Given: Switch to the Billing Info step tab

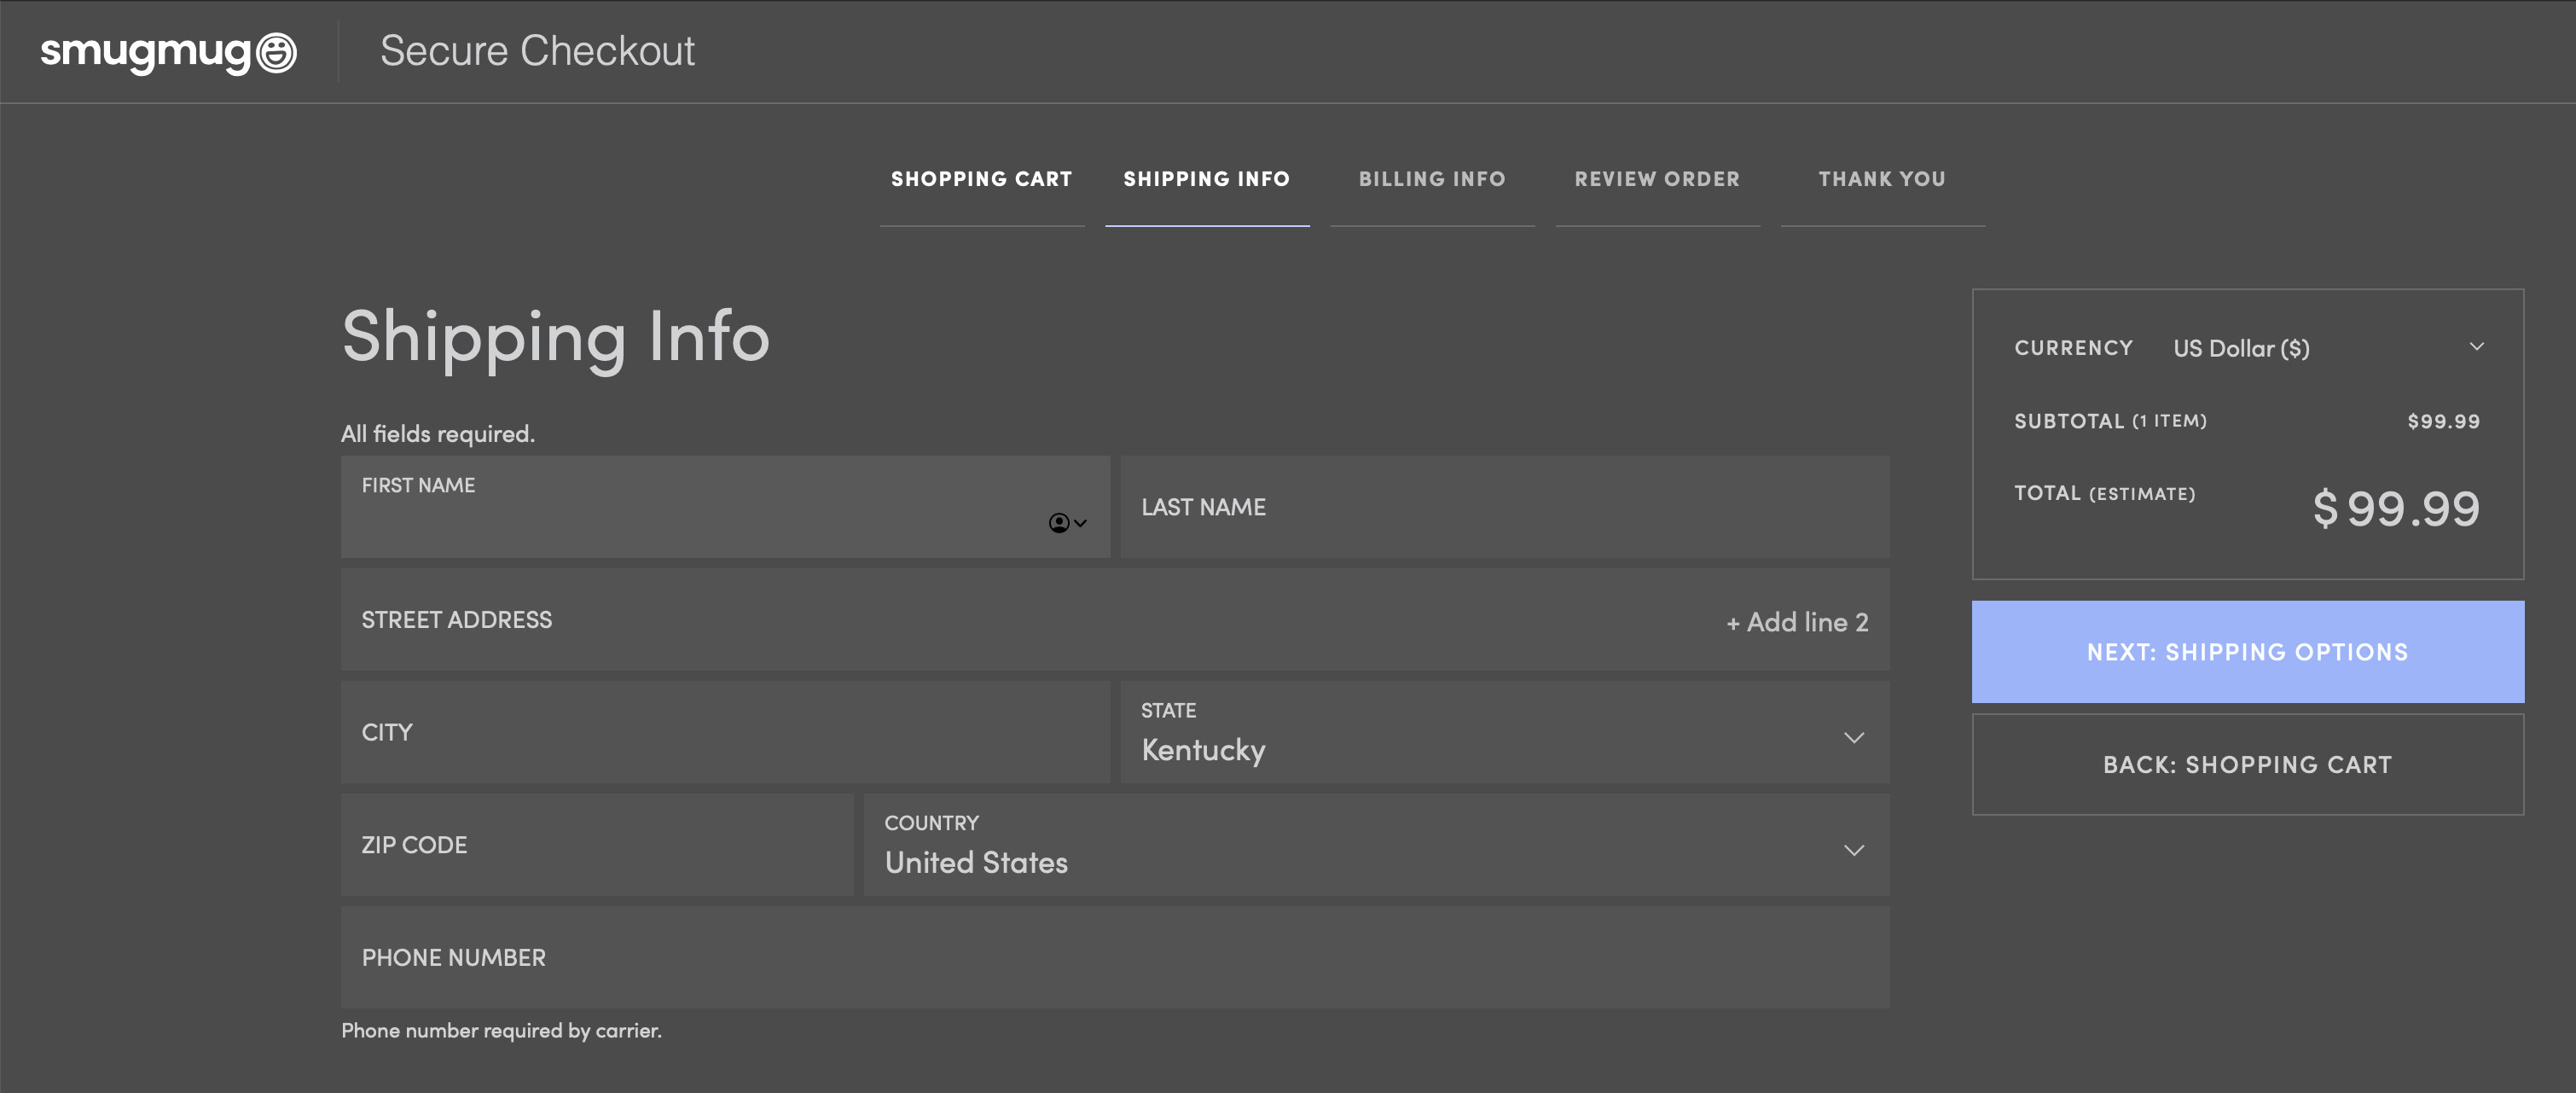Looking at the screenshot, I should pyautogui.click(x=1431, y=179).
